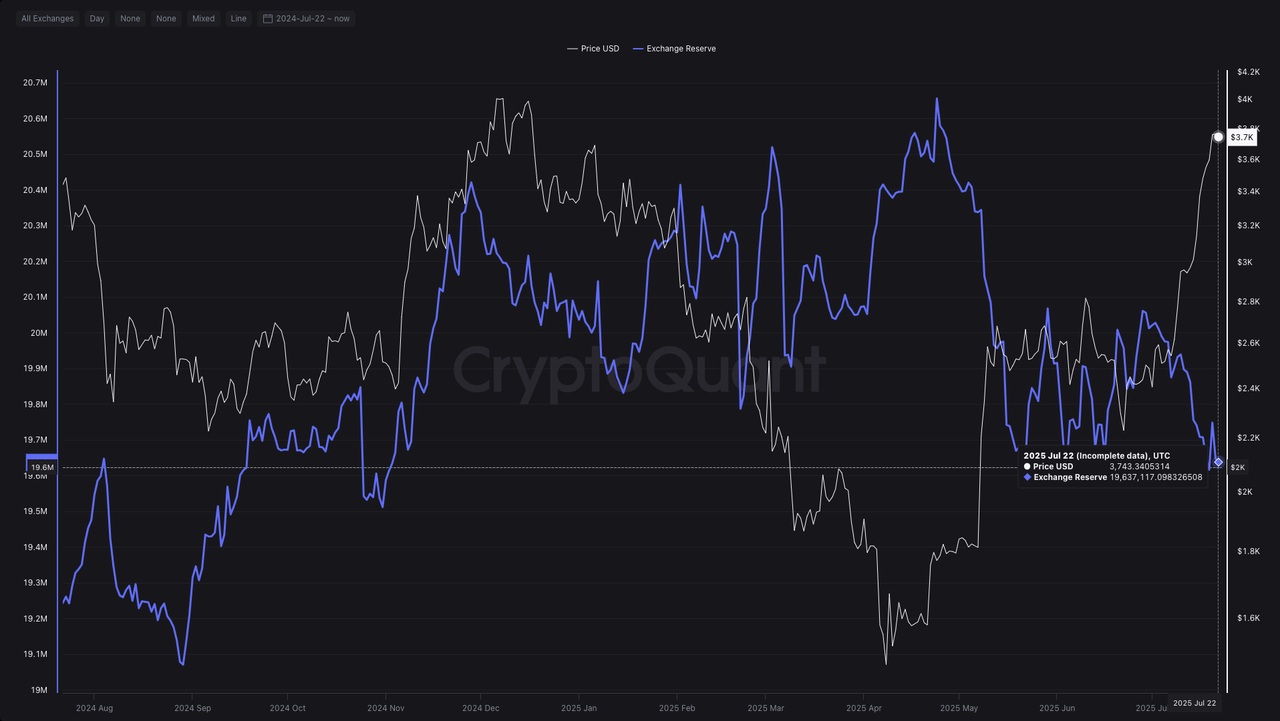Open the All Exchanges selector
1280x721 pixels.
[x=47, y=18]
